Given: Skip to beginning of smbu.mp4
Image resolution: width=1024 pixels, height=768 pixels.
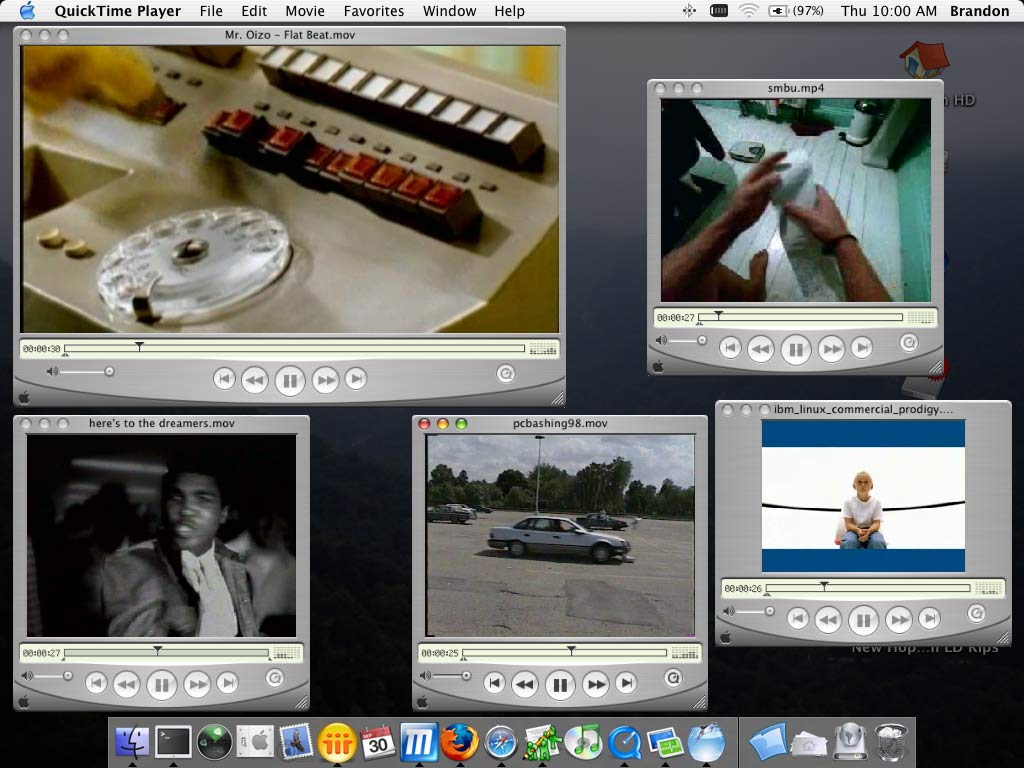Looking at the screenshot, I should [730, 347].
